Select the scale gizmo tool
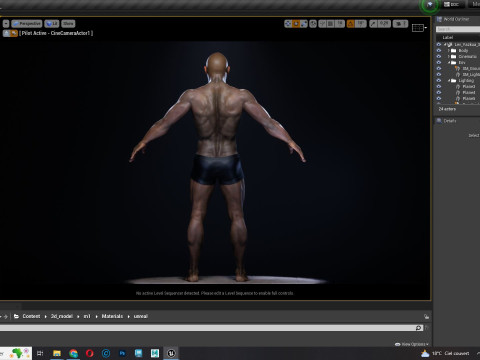Screen dimensions: 480x360 (x=304, y=24)
